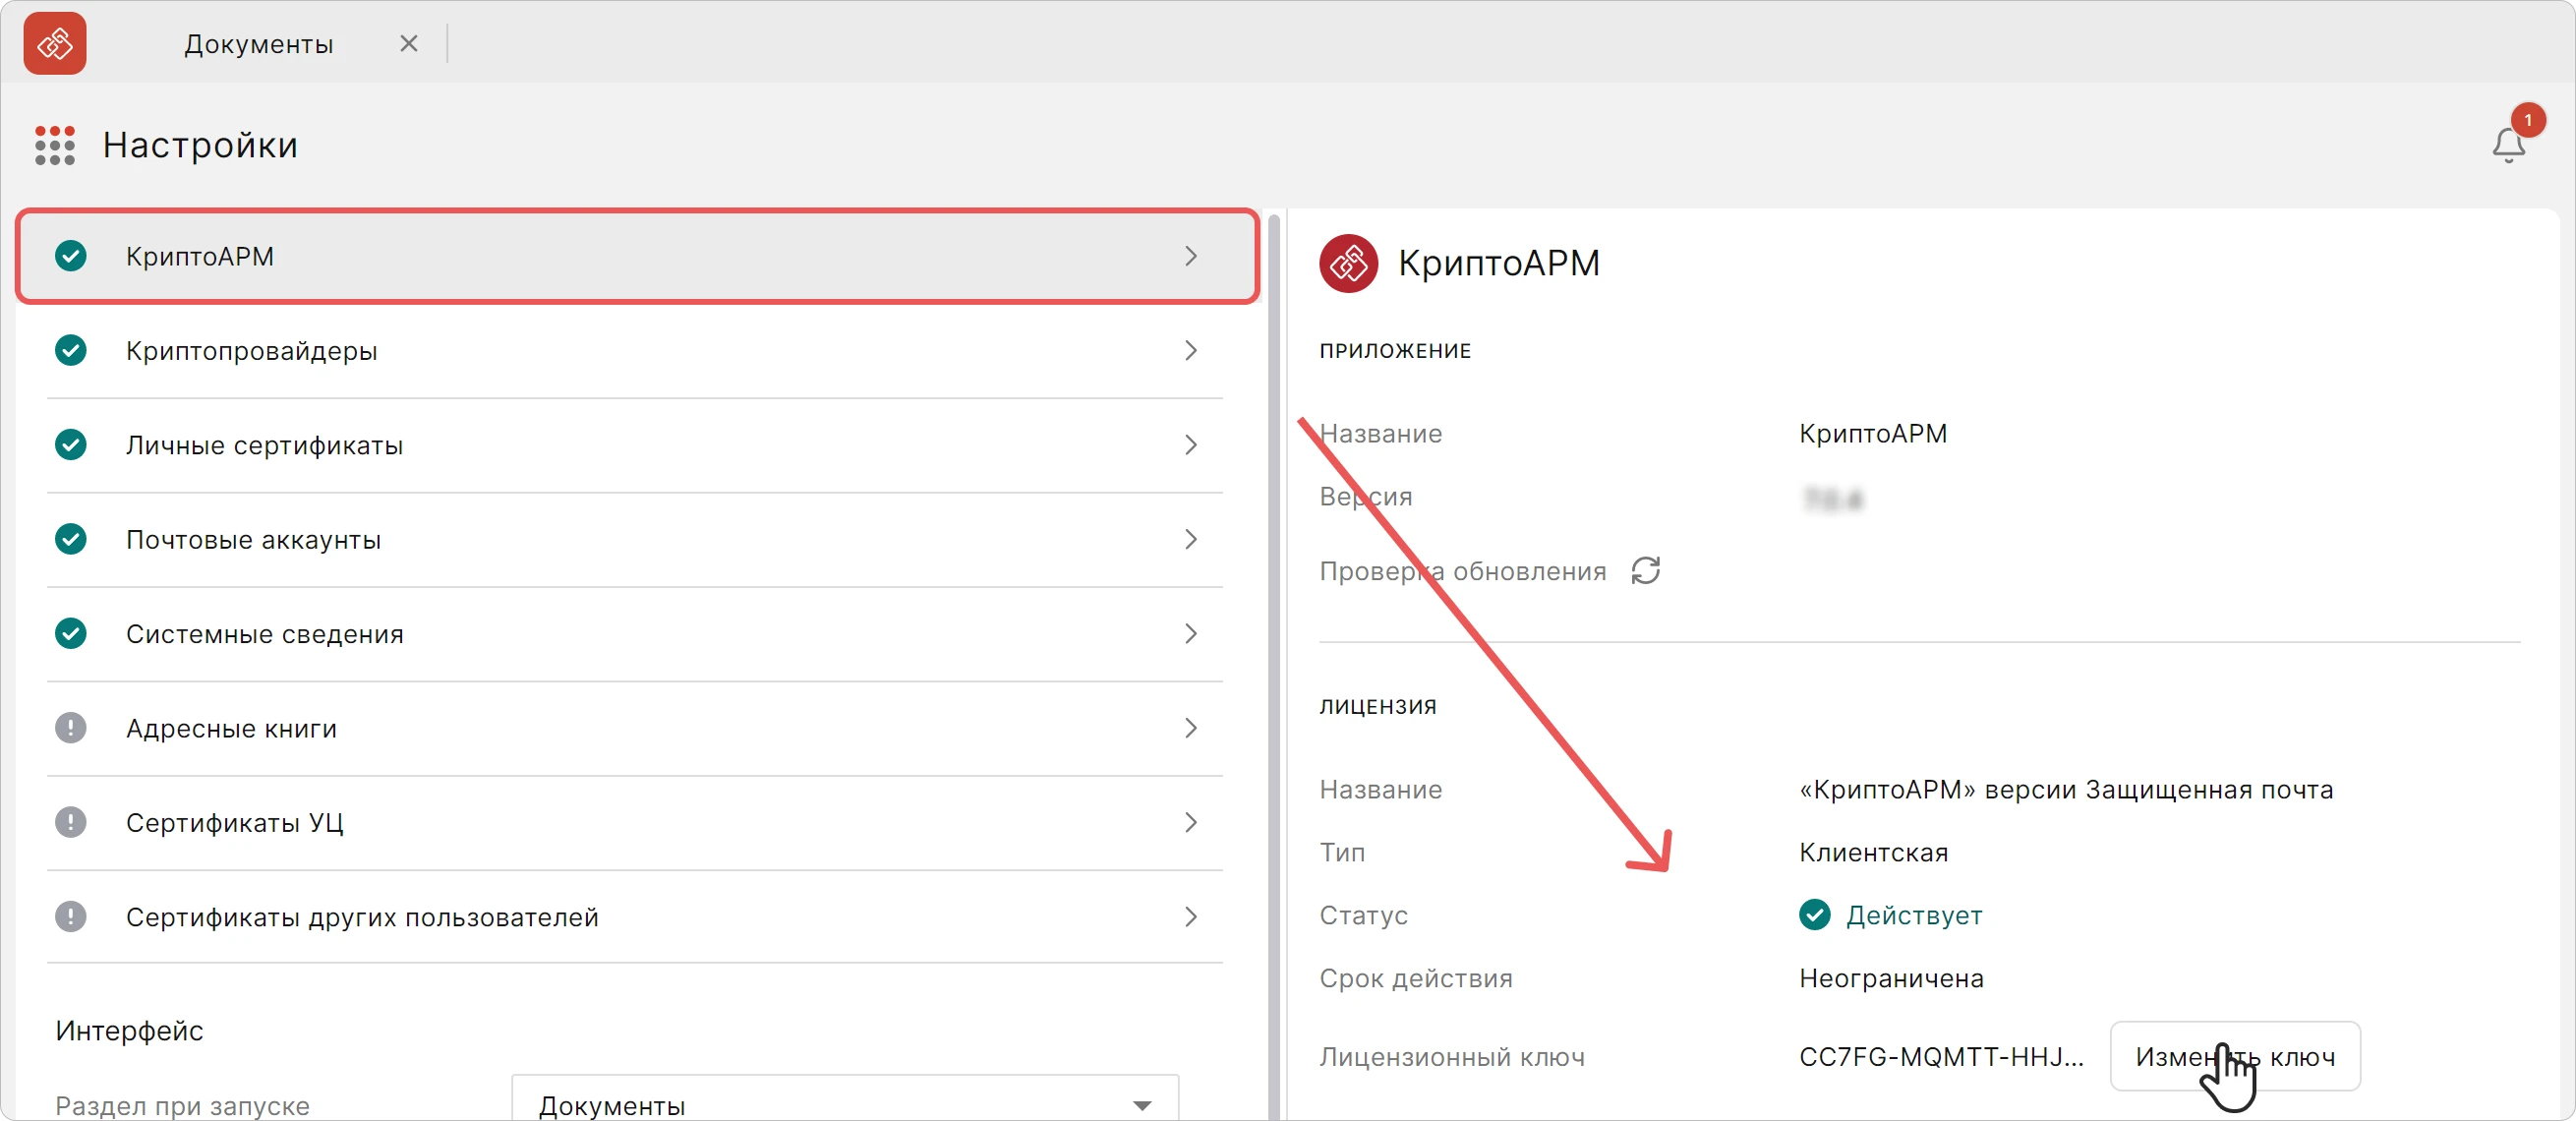Image resolution: width=2576 pixels, height=1121 pixels.
Task: Click the license key text CC7FG-MQMTT-HHJ...
Action: coord(1941,1056)
